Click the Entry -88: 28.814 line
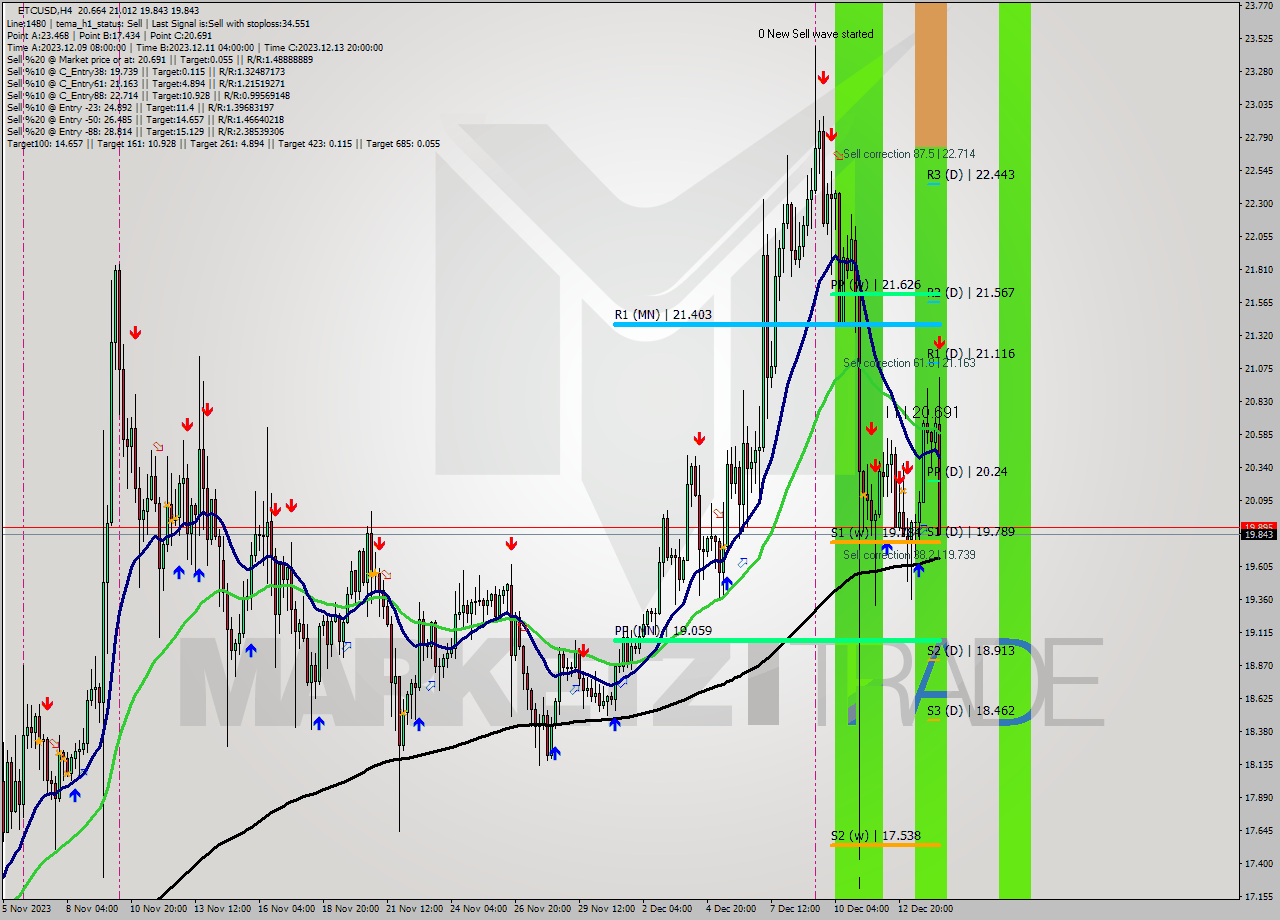Screen dimensions: 1280x920 [146, 131]
